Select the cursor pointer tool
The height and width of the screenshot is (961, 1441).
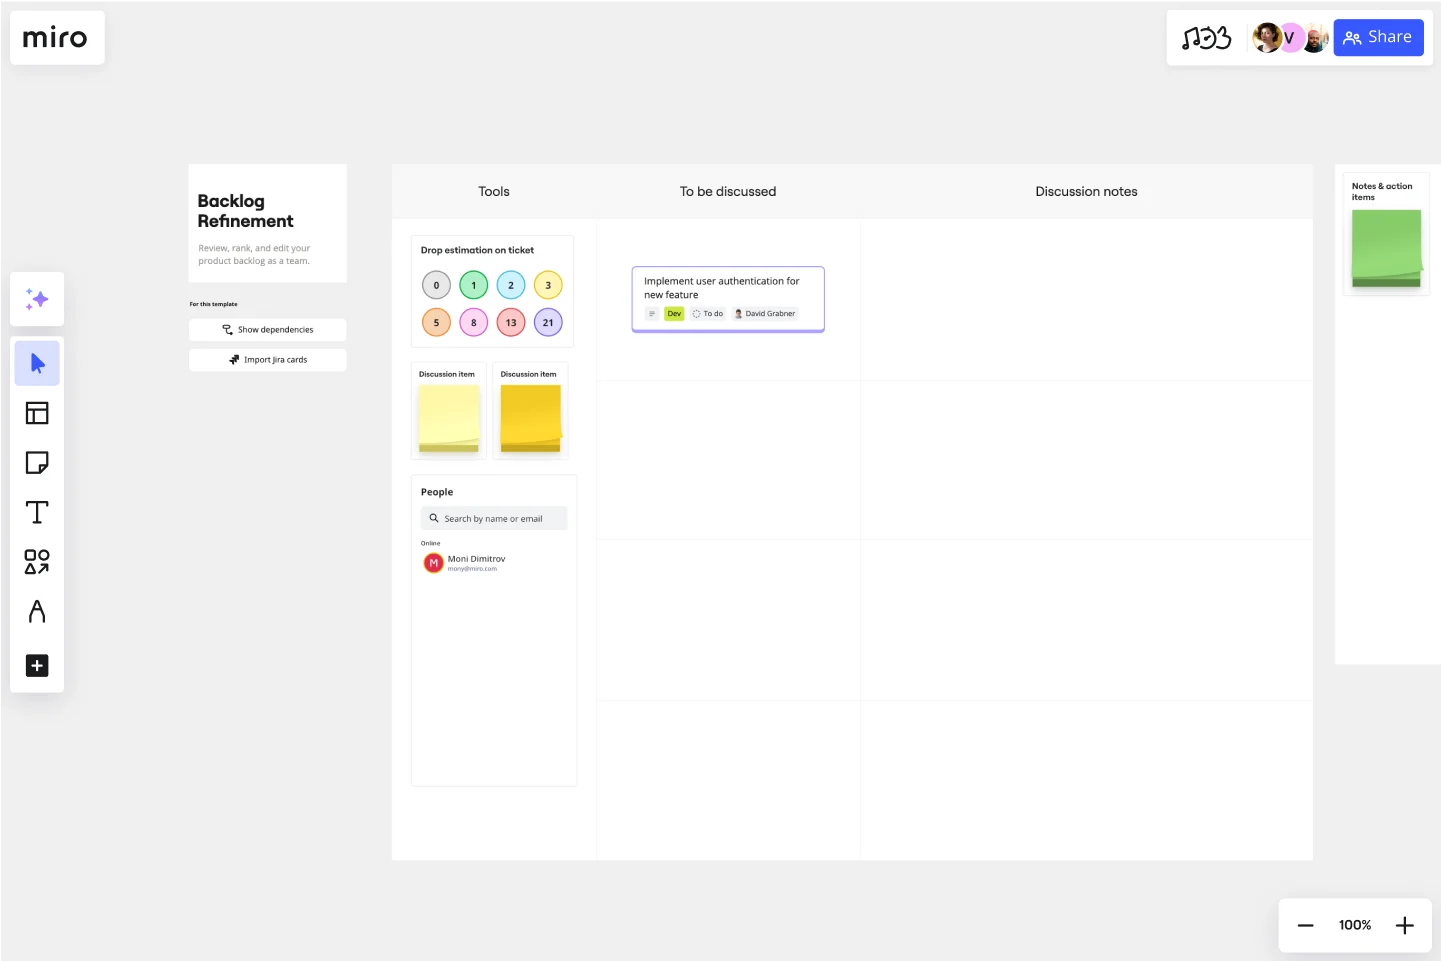tap(37, 363)
